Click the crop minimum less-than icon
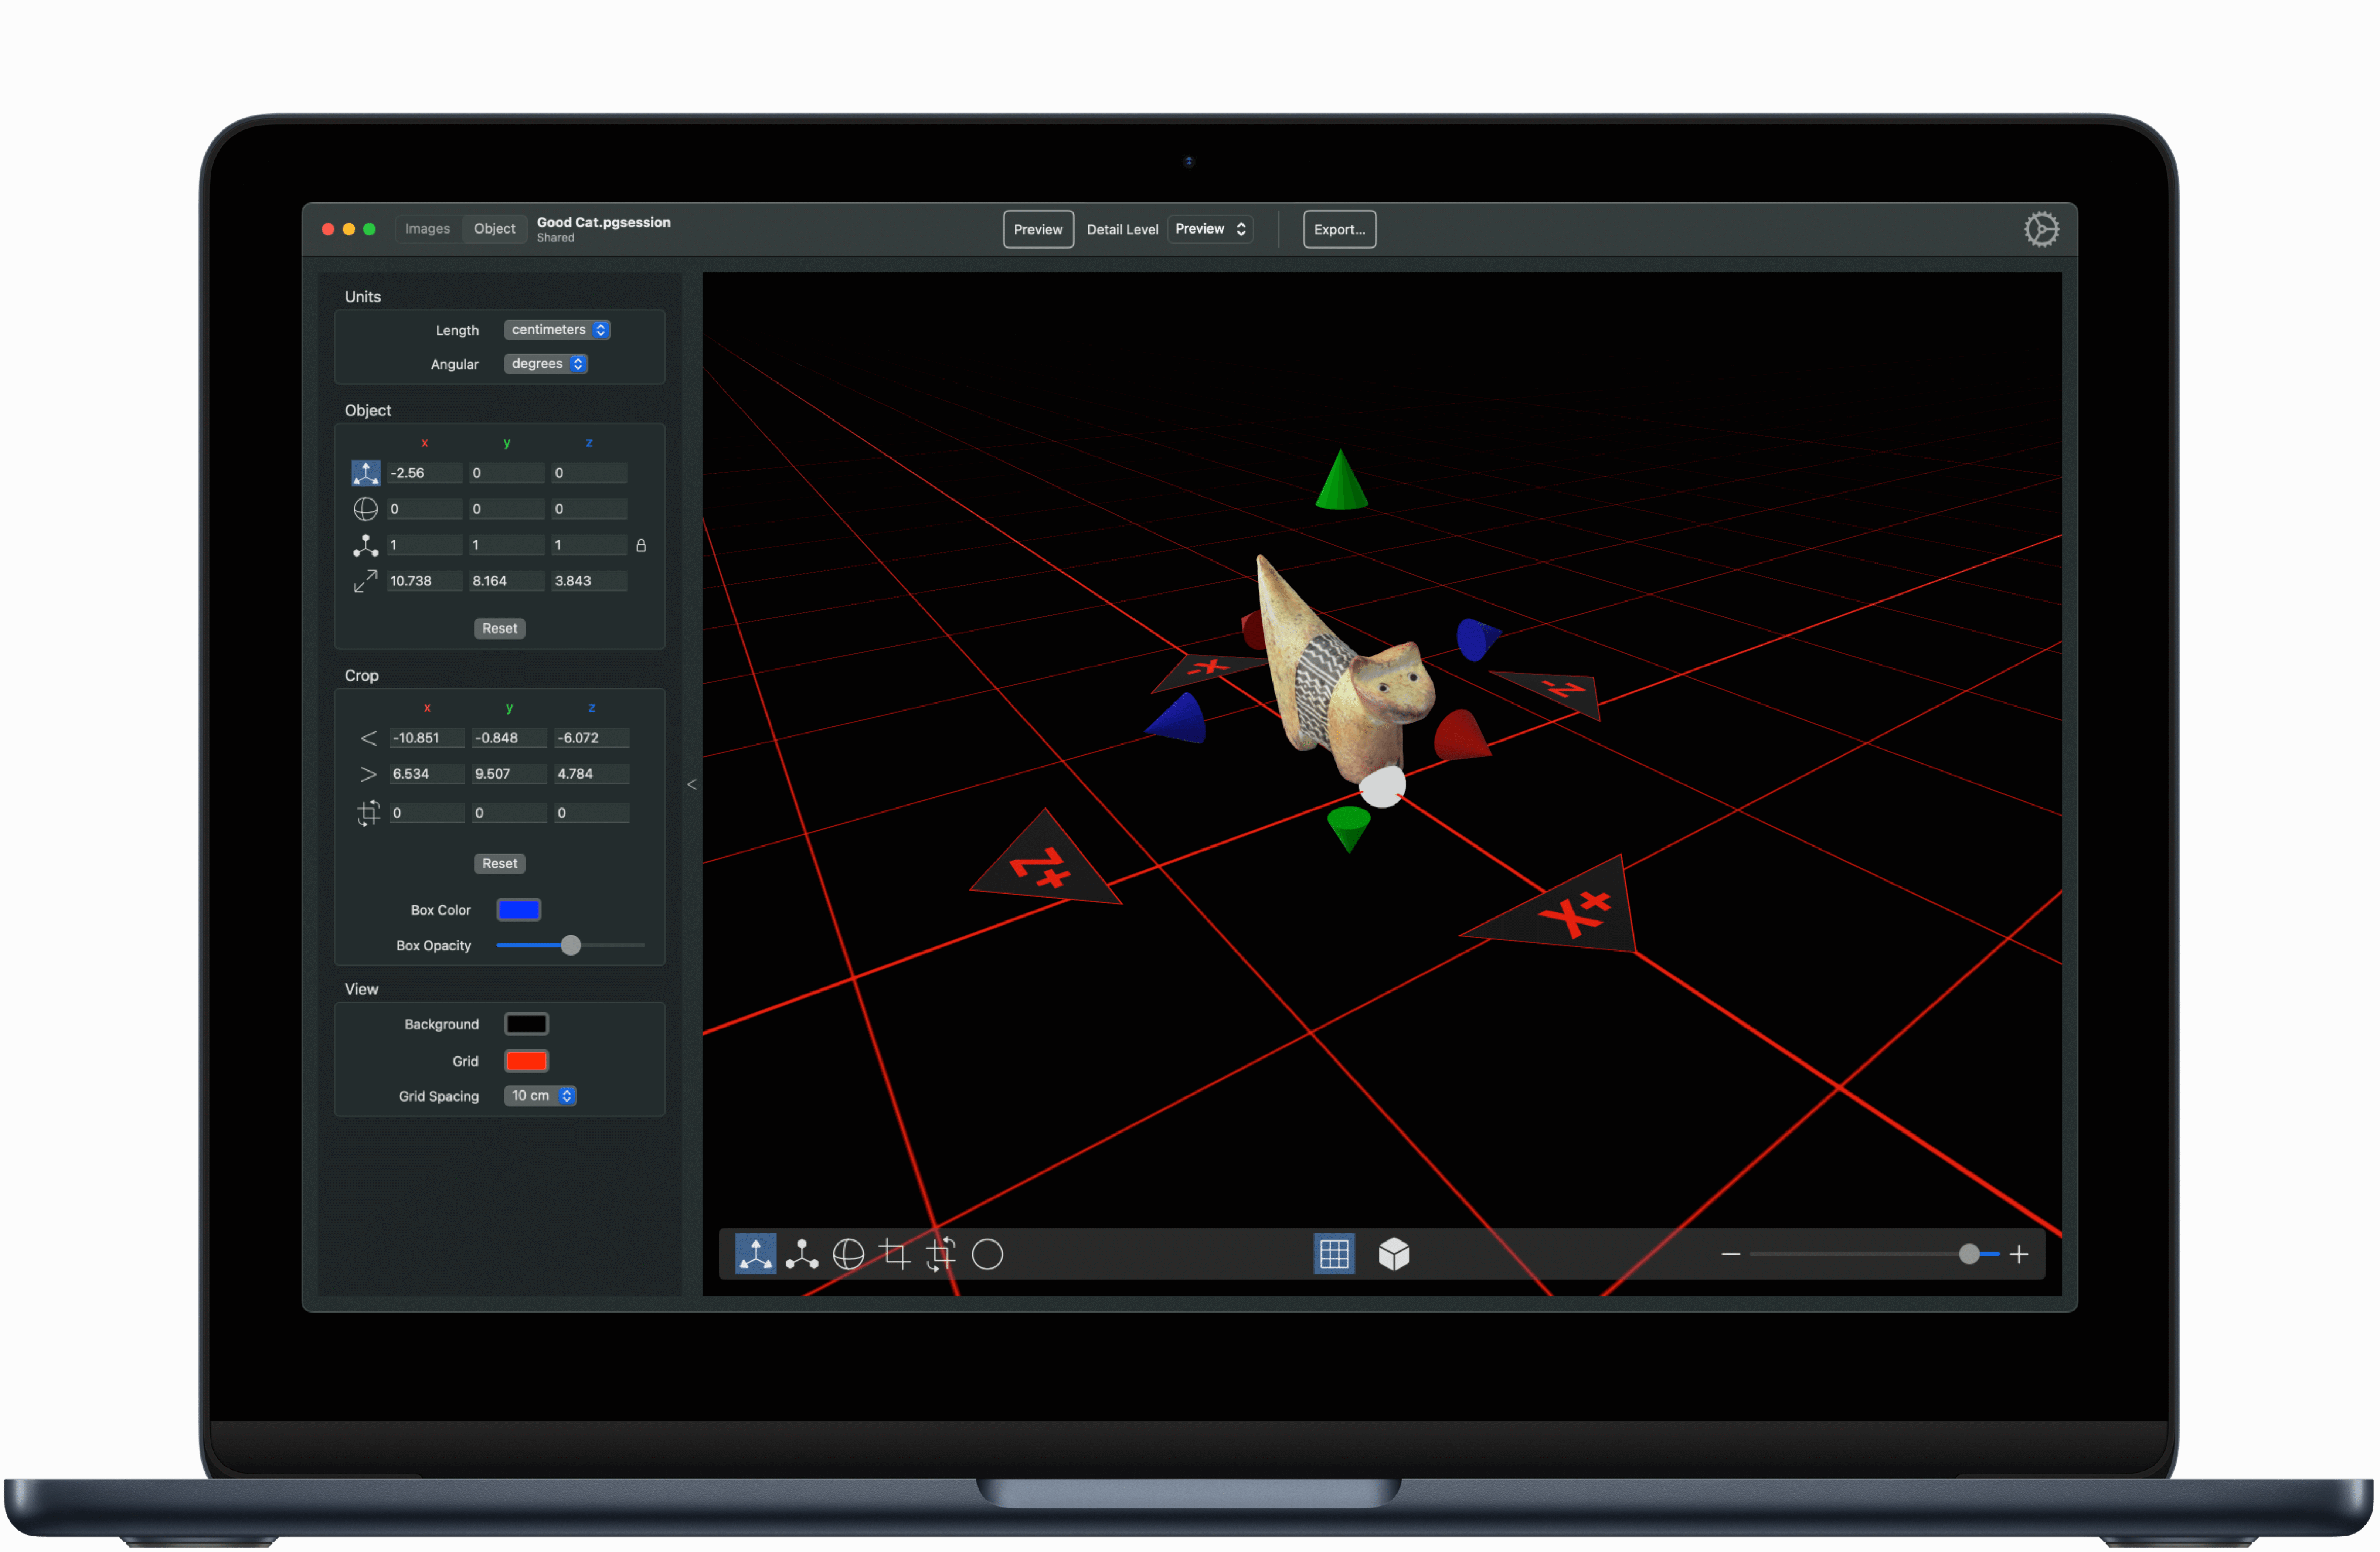Viewport: 2380px width, 1552px height. pos(368,738)
